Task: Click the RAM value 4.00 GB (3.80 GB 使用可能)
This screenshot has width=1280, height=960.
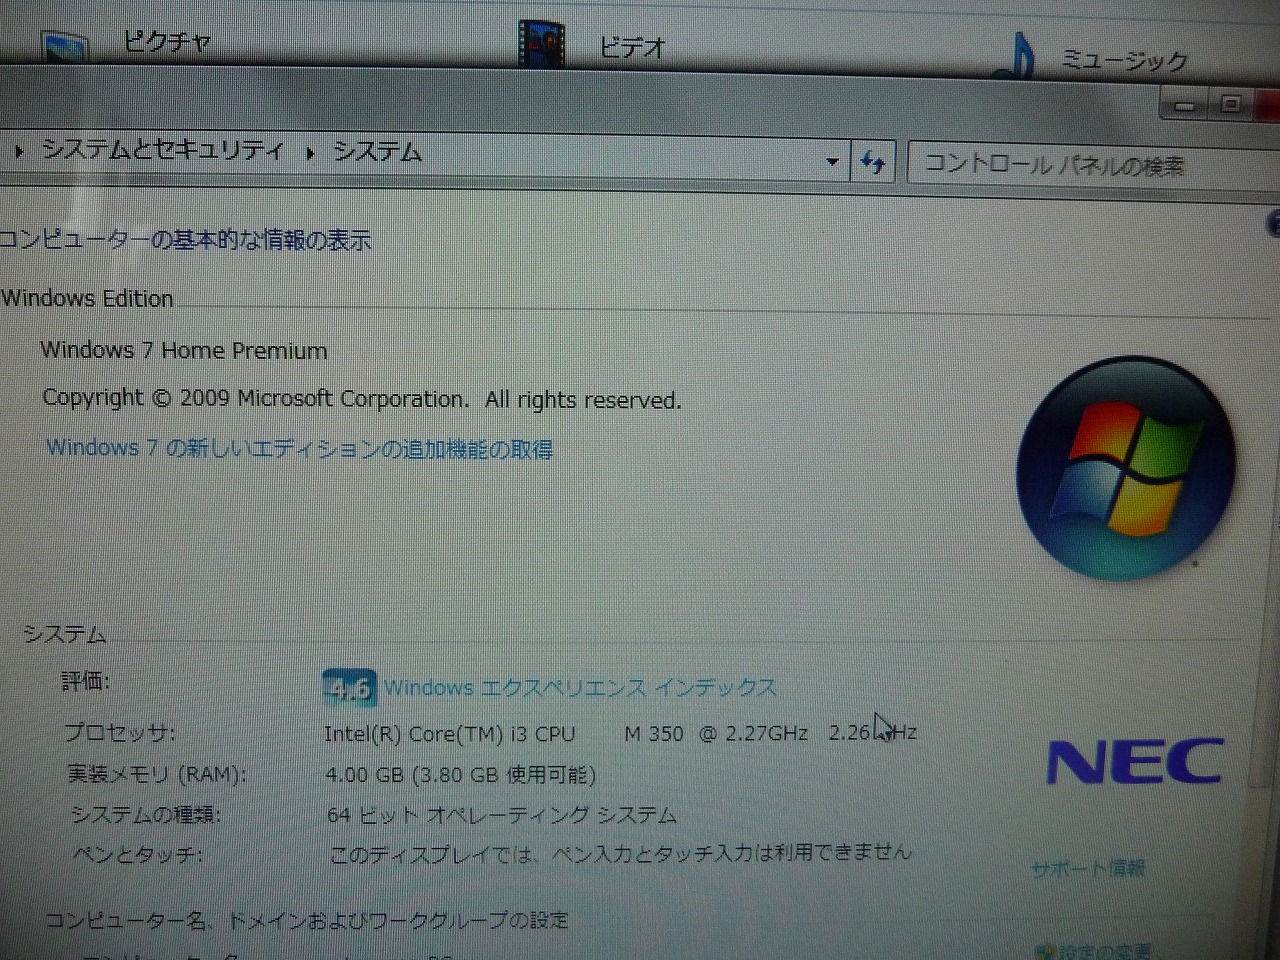Action: pyautogui.click(x=460, y=775)
